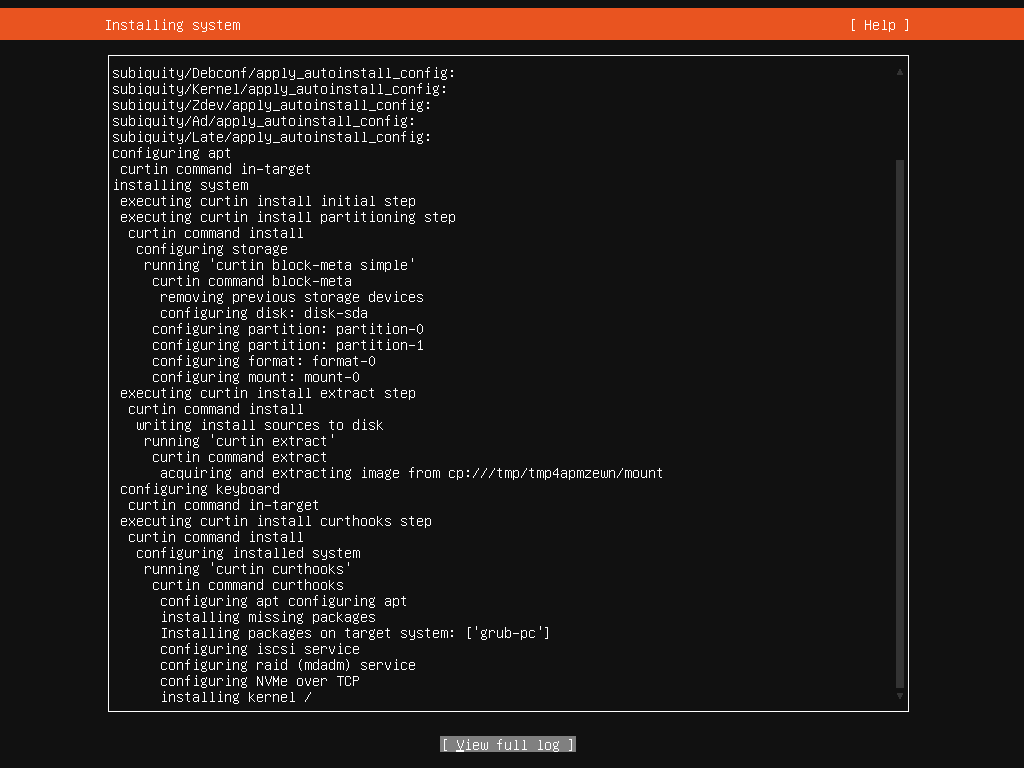Click the 'configuring keyboard' log entry
Screen dimensions: 1024x768
[199, 489]
